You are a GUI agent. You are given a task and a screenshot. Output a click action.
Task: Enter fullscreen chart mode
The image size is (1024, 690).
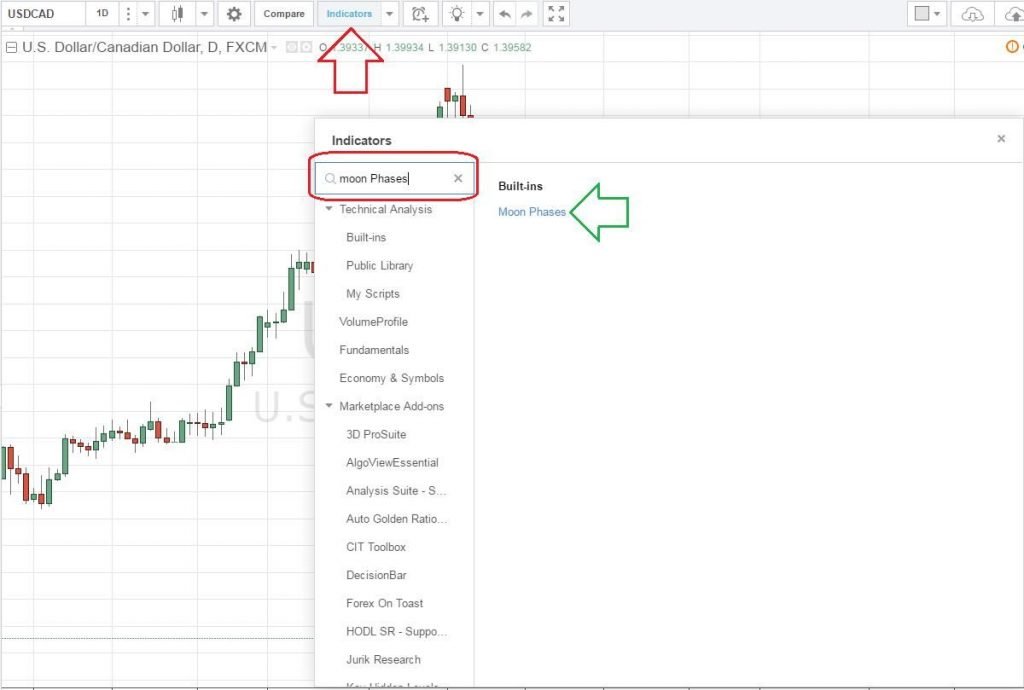point(557,13)
